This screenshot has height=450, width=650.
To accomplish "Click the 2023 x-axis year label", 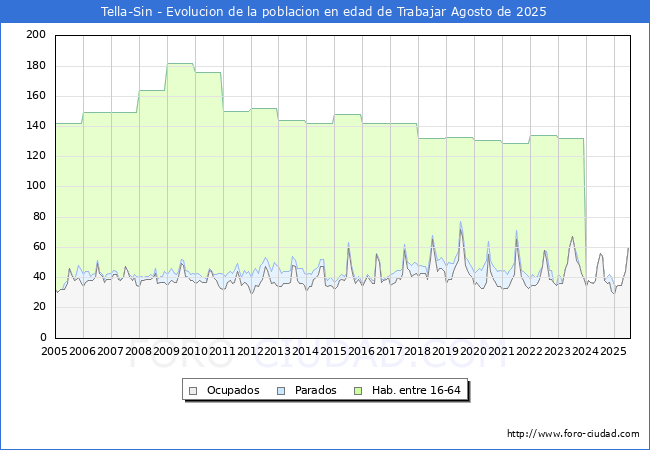I will pyautogui.click(x=557, y=351).
